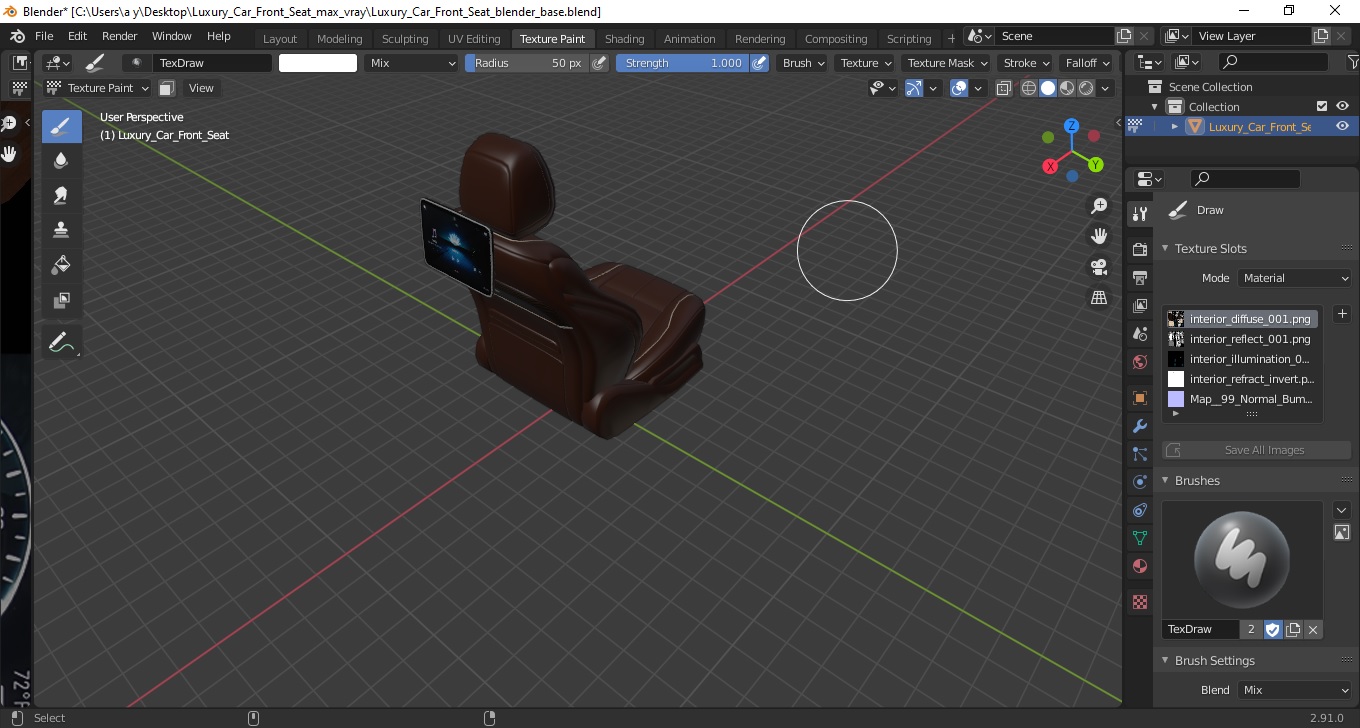
Task: Open the Scene properties tab
Action: 1139,333
